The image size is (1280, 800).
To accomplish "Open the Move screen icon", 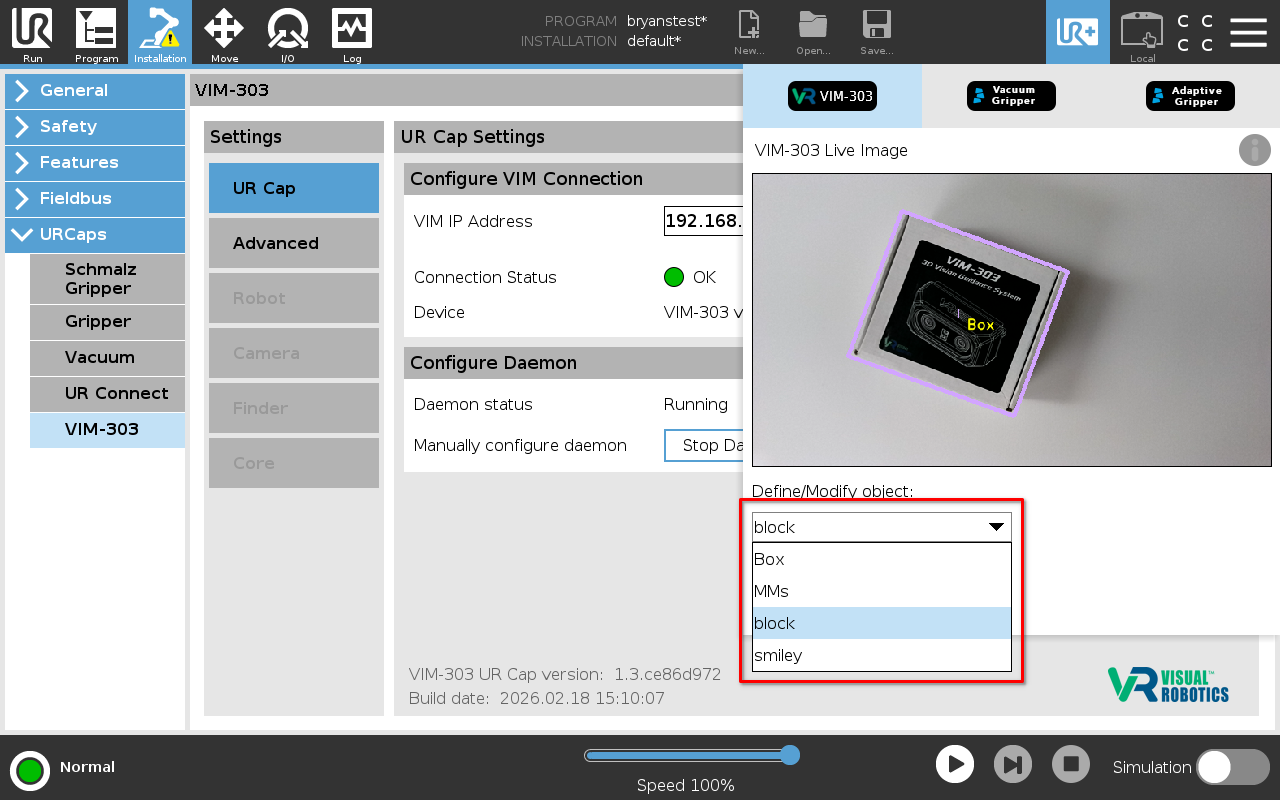I will point(224,32).
